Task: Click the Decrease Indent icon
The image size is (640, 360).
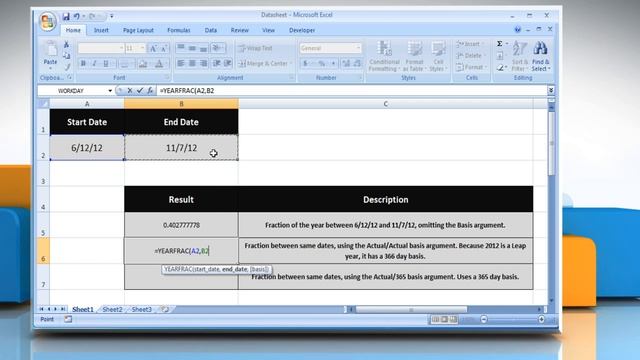Action: click(x=216, y=63)
